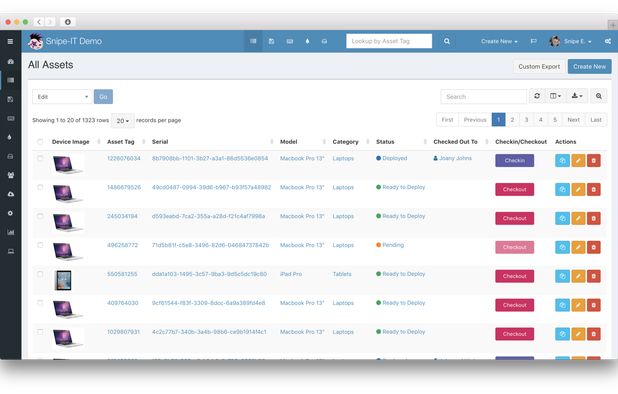Open the Tablets category link
This screenshot has width=618, height=394.
click(x=342, y=274)
